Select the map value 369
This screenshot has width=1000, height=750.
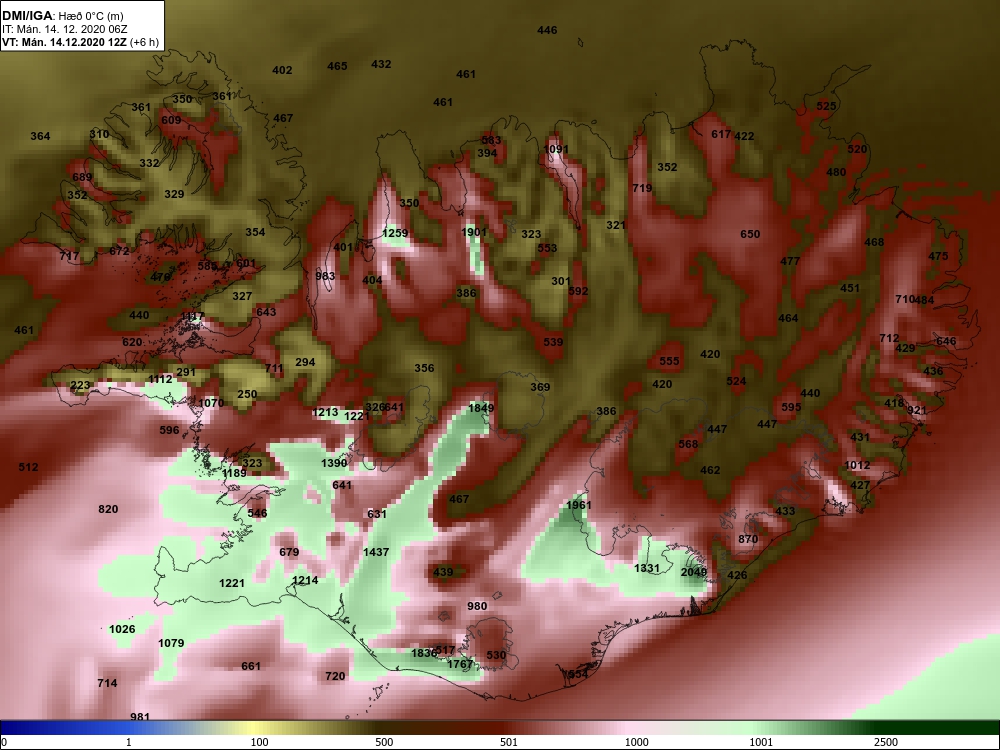click(540, 387)
